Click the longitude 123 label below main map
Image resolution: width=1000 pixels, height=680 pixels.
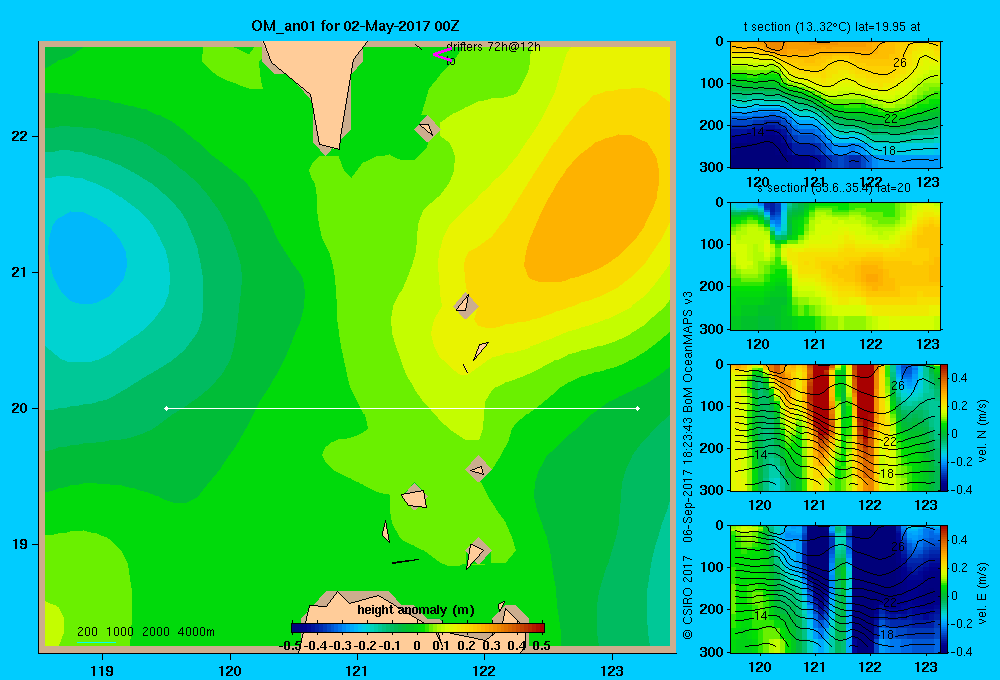pos(612,671)
